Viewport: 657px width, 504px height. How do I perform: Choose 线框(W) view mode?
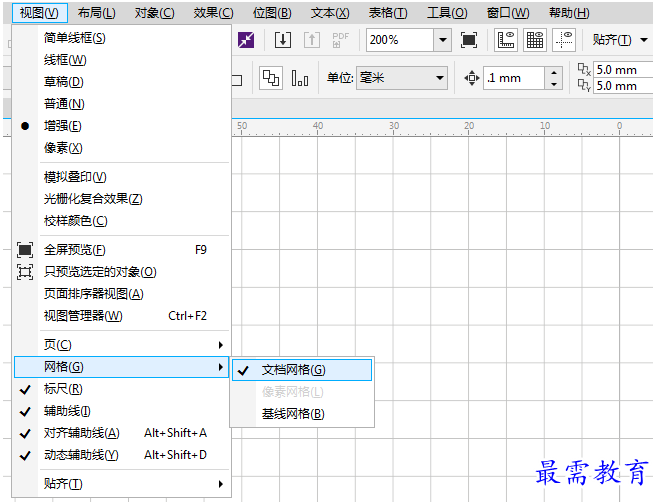pyautogui.click(x=122, y=60)
